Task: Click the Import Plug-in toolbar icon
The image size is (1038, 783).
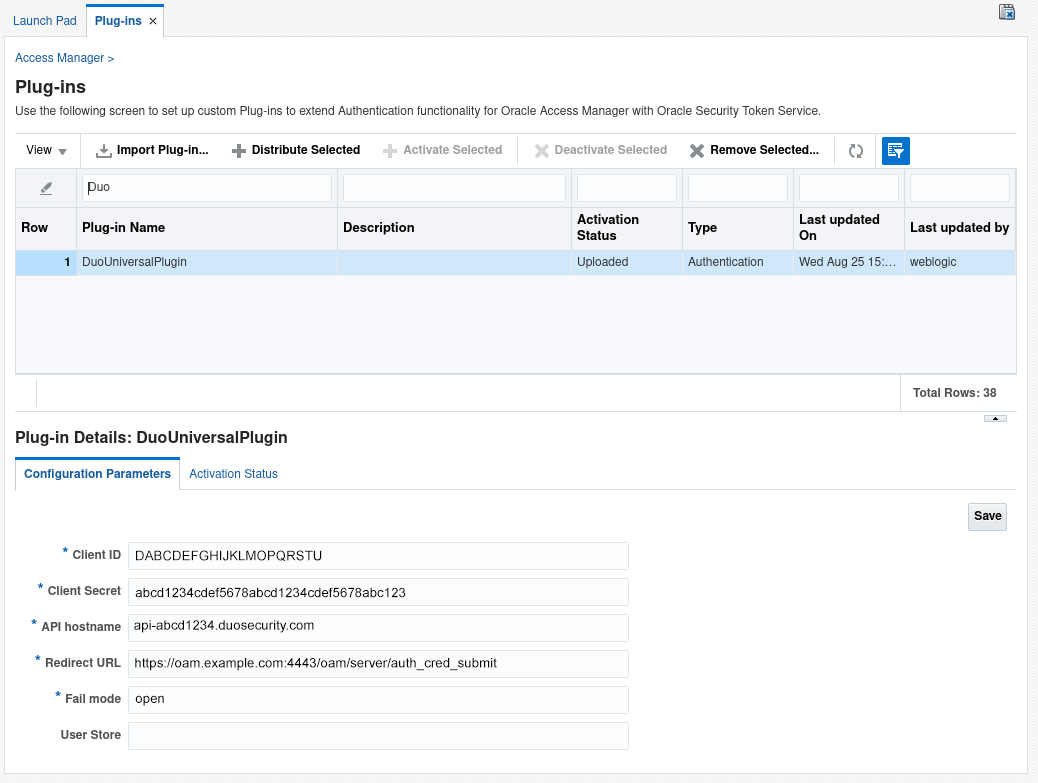Action: click(103, 150)
